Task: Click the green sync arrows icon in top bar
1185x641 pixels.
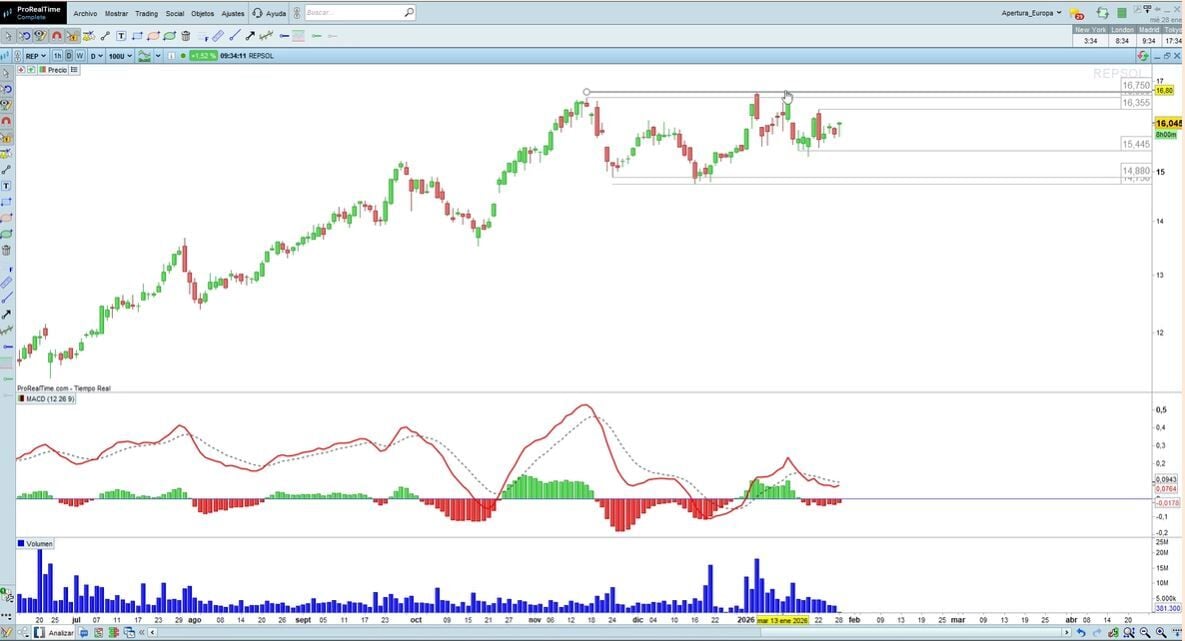Action: (1103, 13)
